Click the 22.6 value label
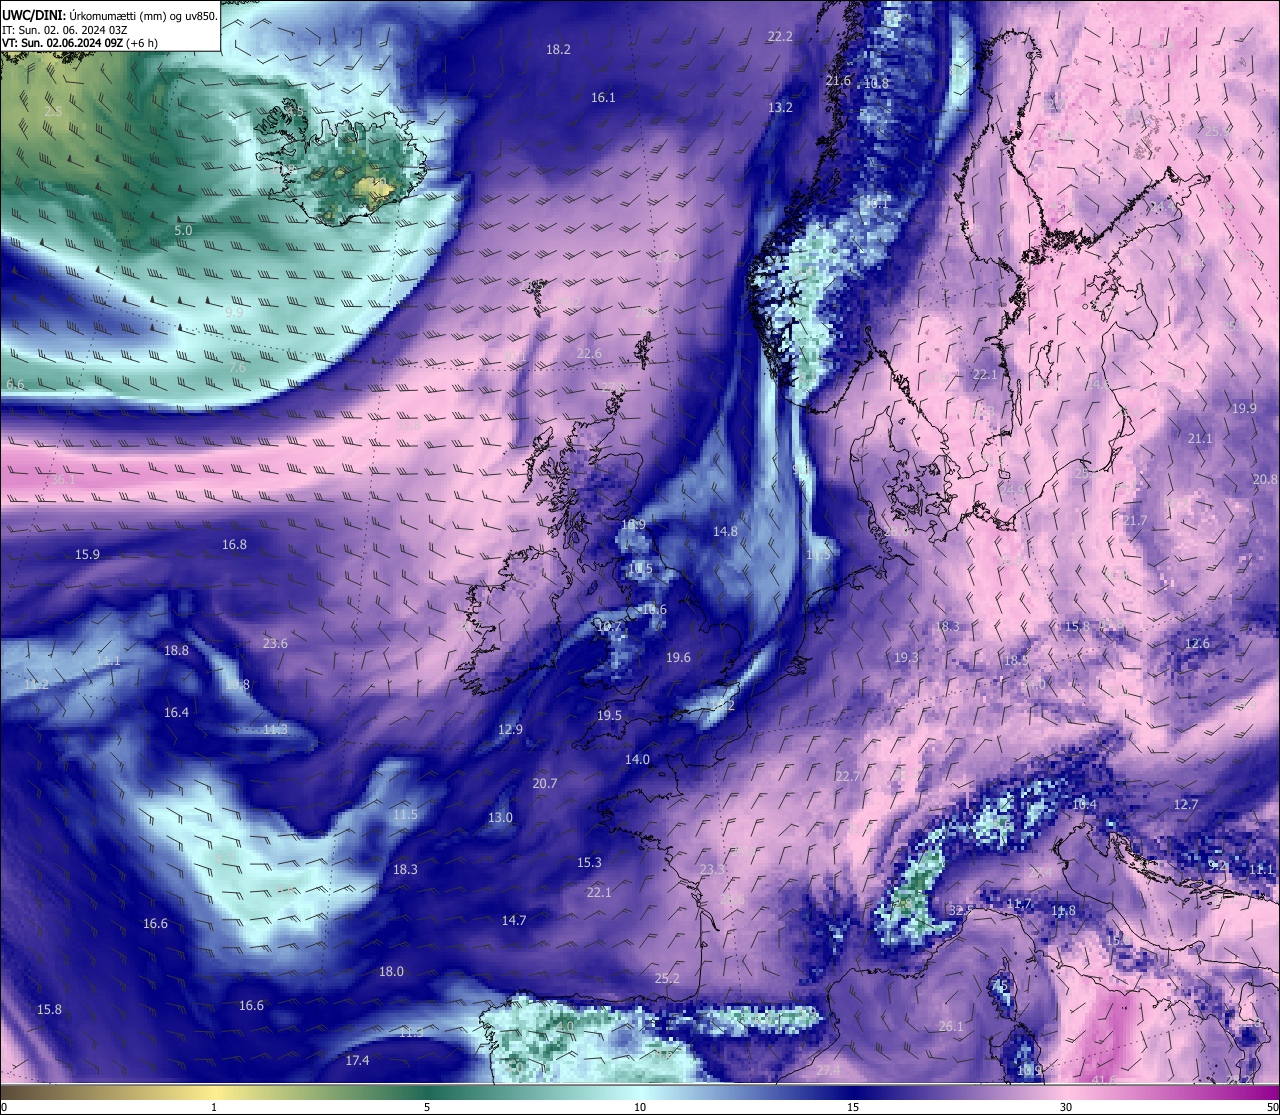 (589, 353)
